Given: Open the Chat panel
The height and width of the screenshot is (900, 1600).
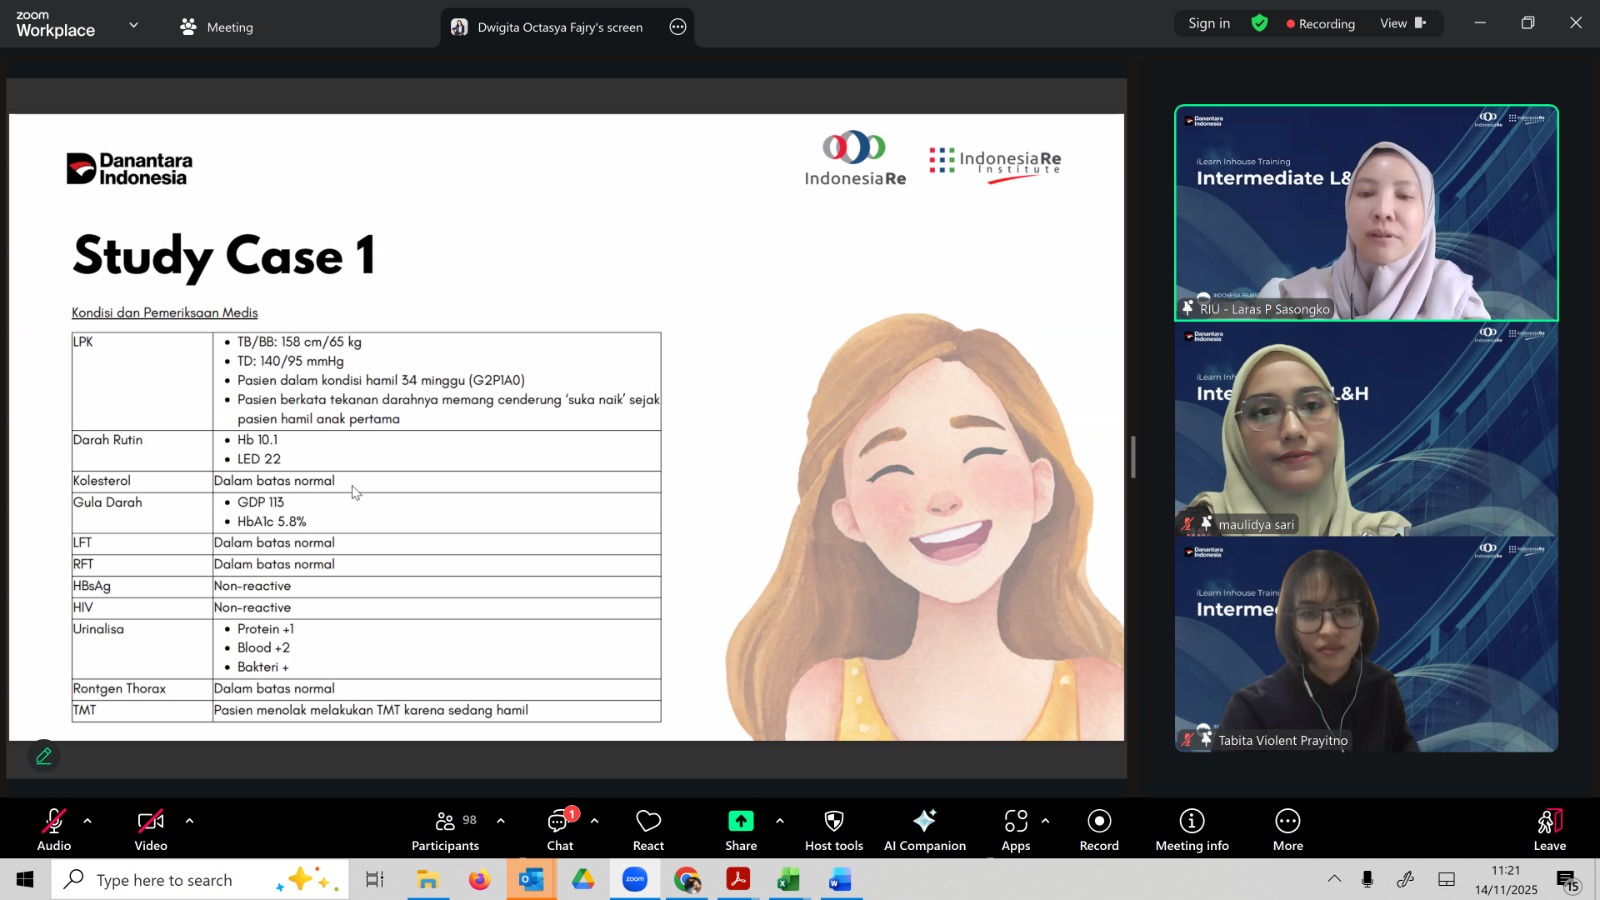Looking at the screenshot, I should tap(560, 830).
